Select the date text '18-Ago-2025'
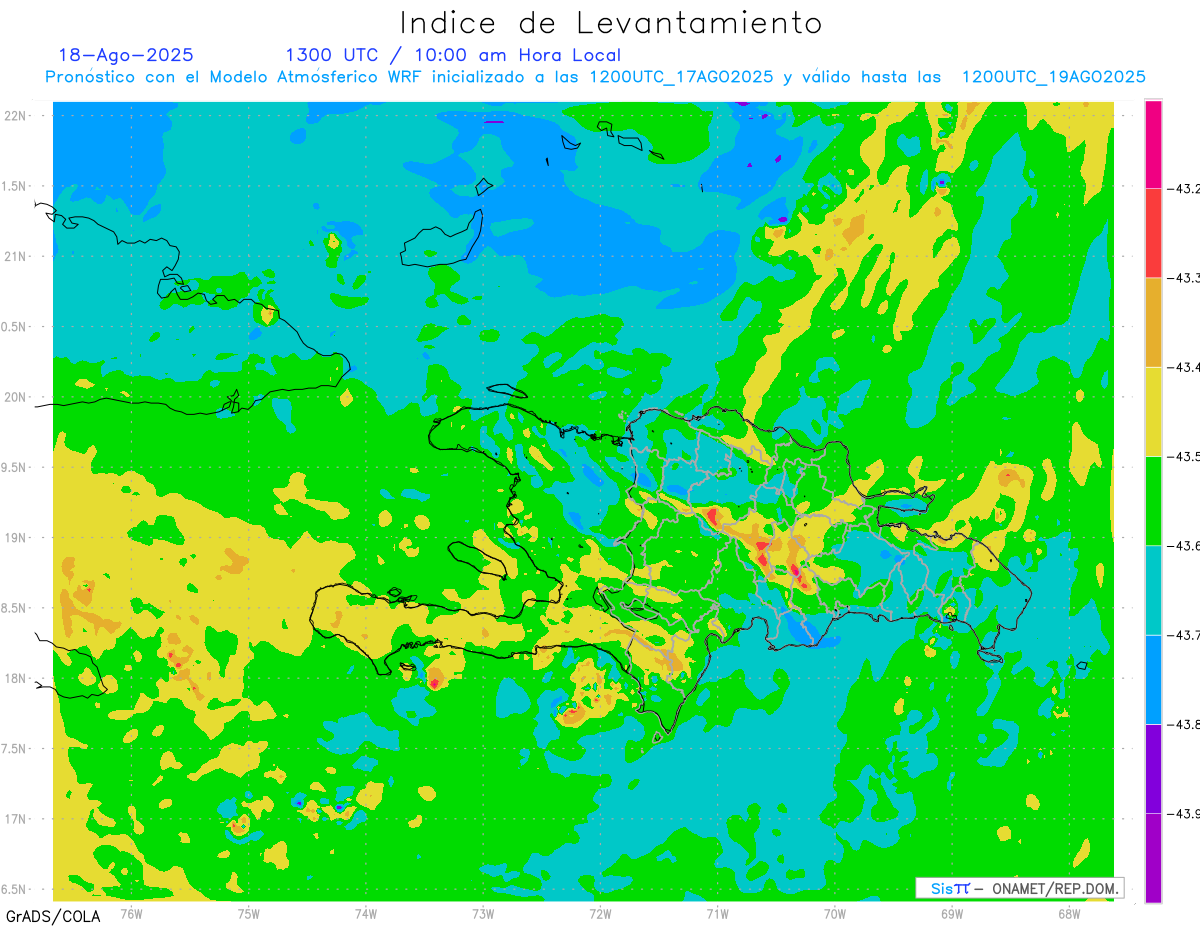The width and height of the screenshot is (1200, 927). coord(126,55)
